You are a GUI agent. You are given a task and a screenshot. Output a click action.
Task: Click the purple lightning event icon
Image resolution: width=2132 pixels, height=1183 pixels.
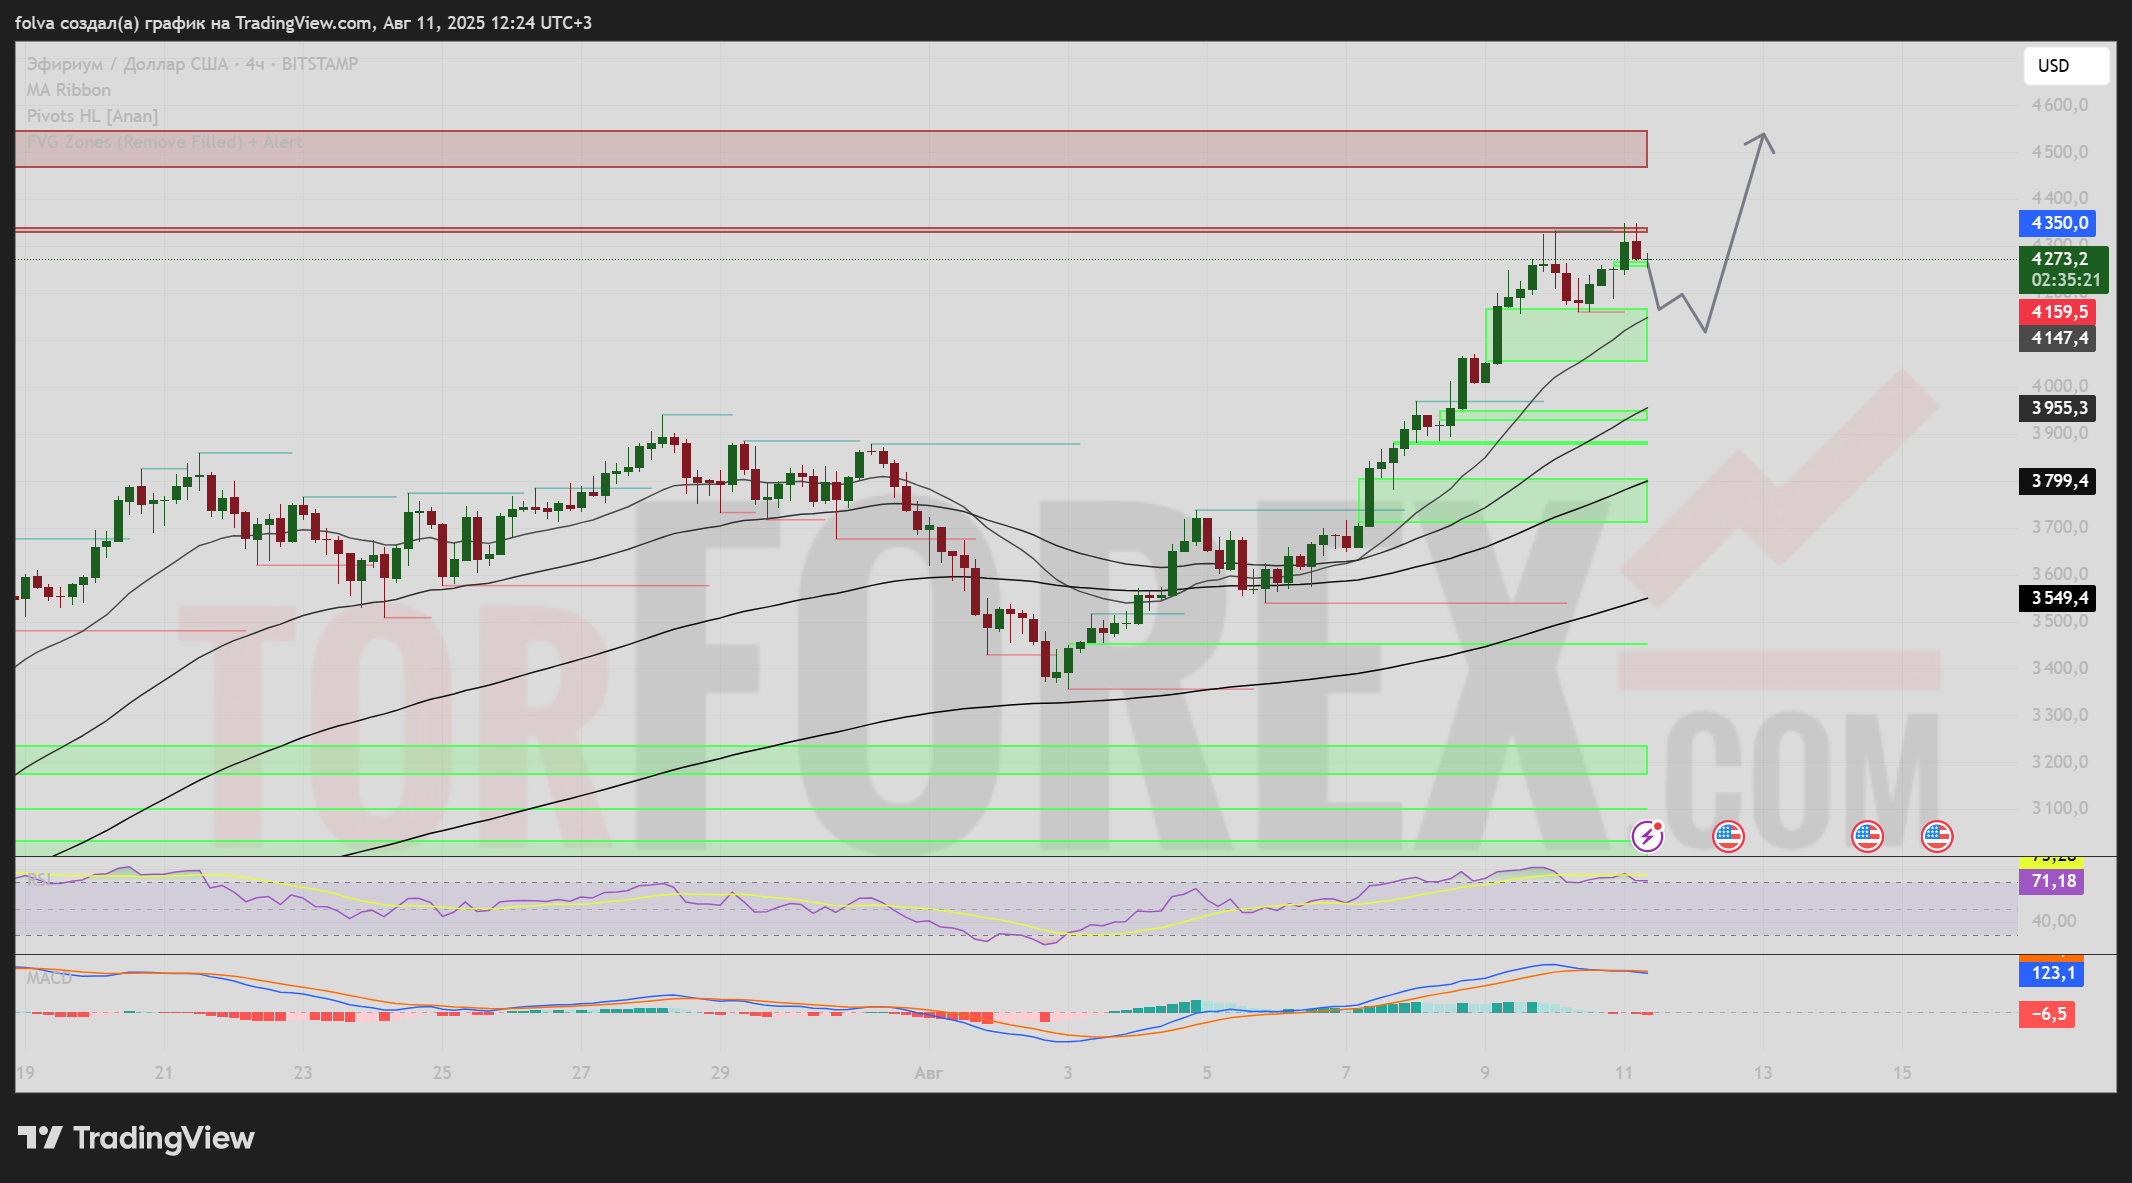pos(1647,835)
